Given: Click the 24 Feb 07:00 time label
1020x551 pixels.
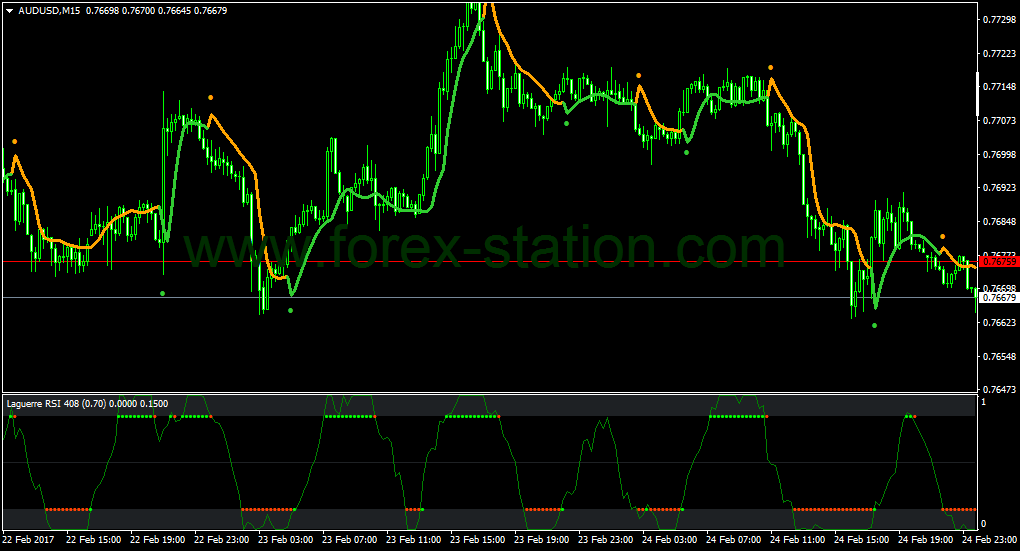Looking at the screenshot, I should [x=733, y=539].
